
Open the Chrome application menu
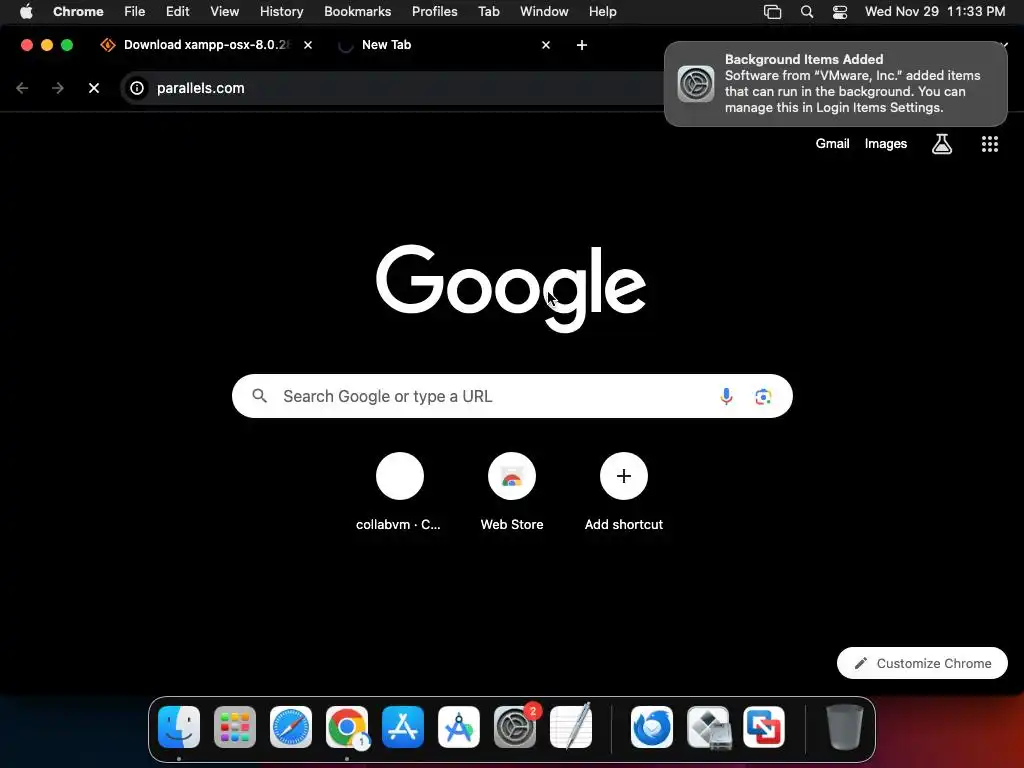(78, 11)
